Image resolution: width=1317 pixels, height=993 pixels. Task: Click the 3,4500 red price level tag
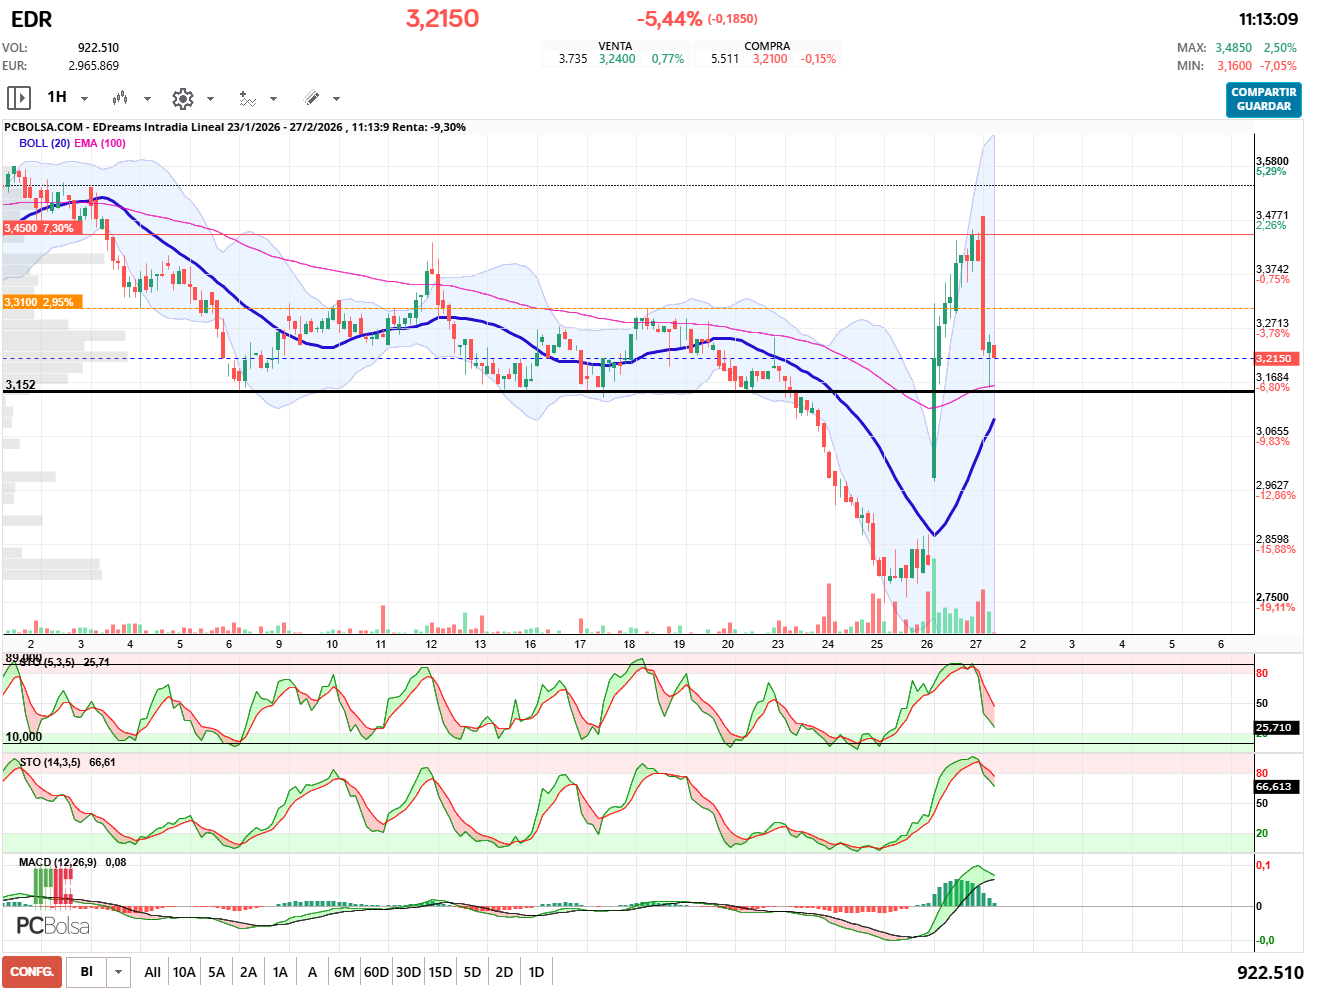(x=40, y=228)
